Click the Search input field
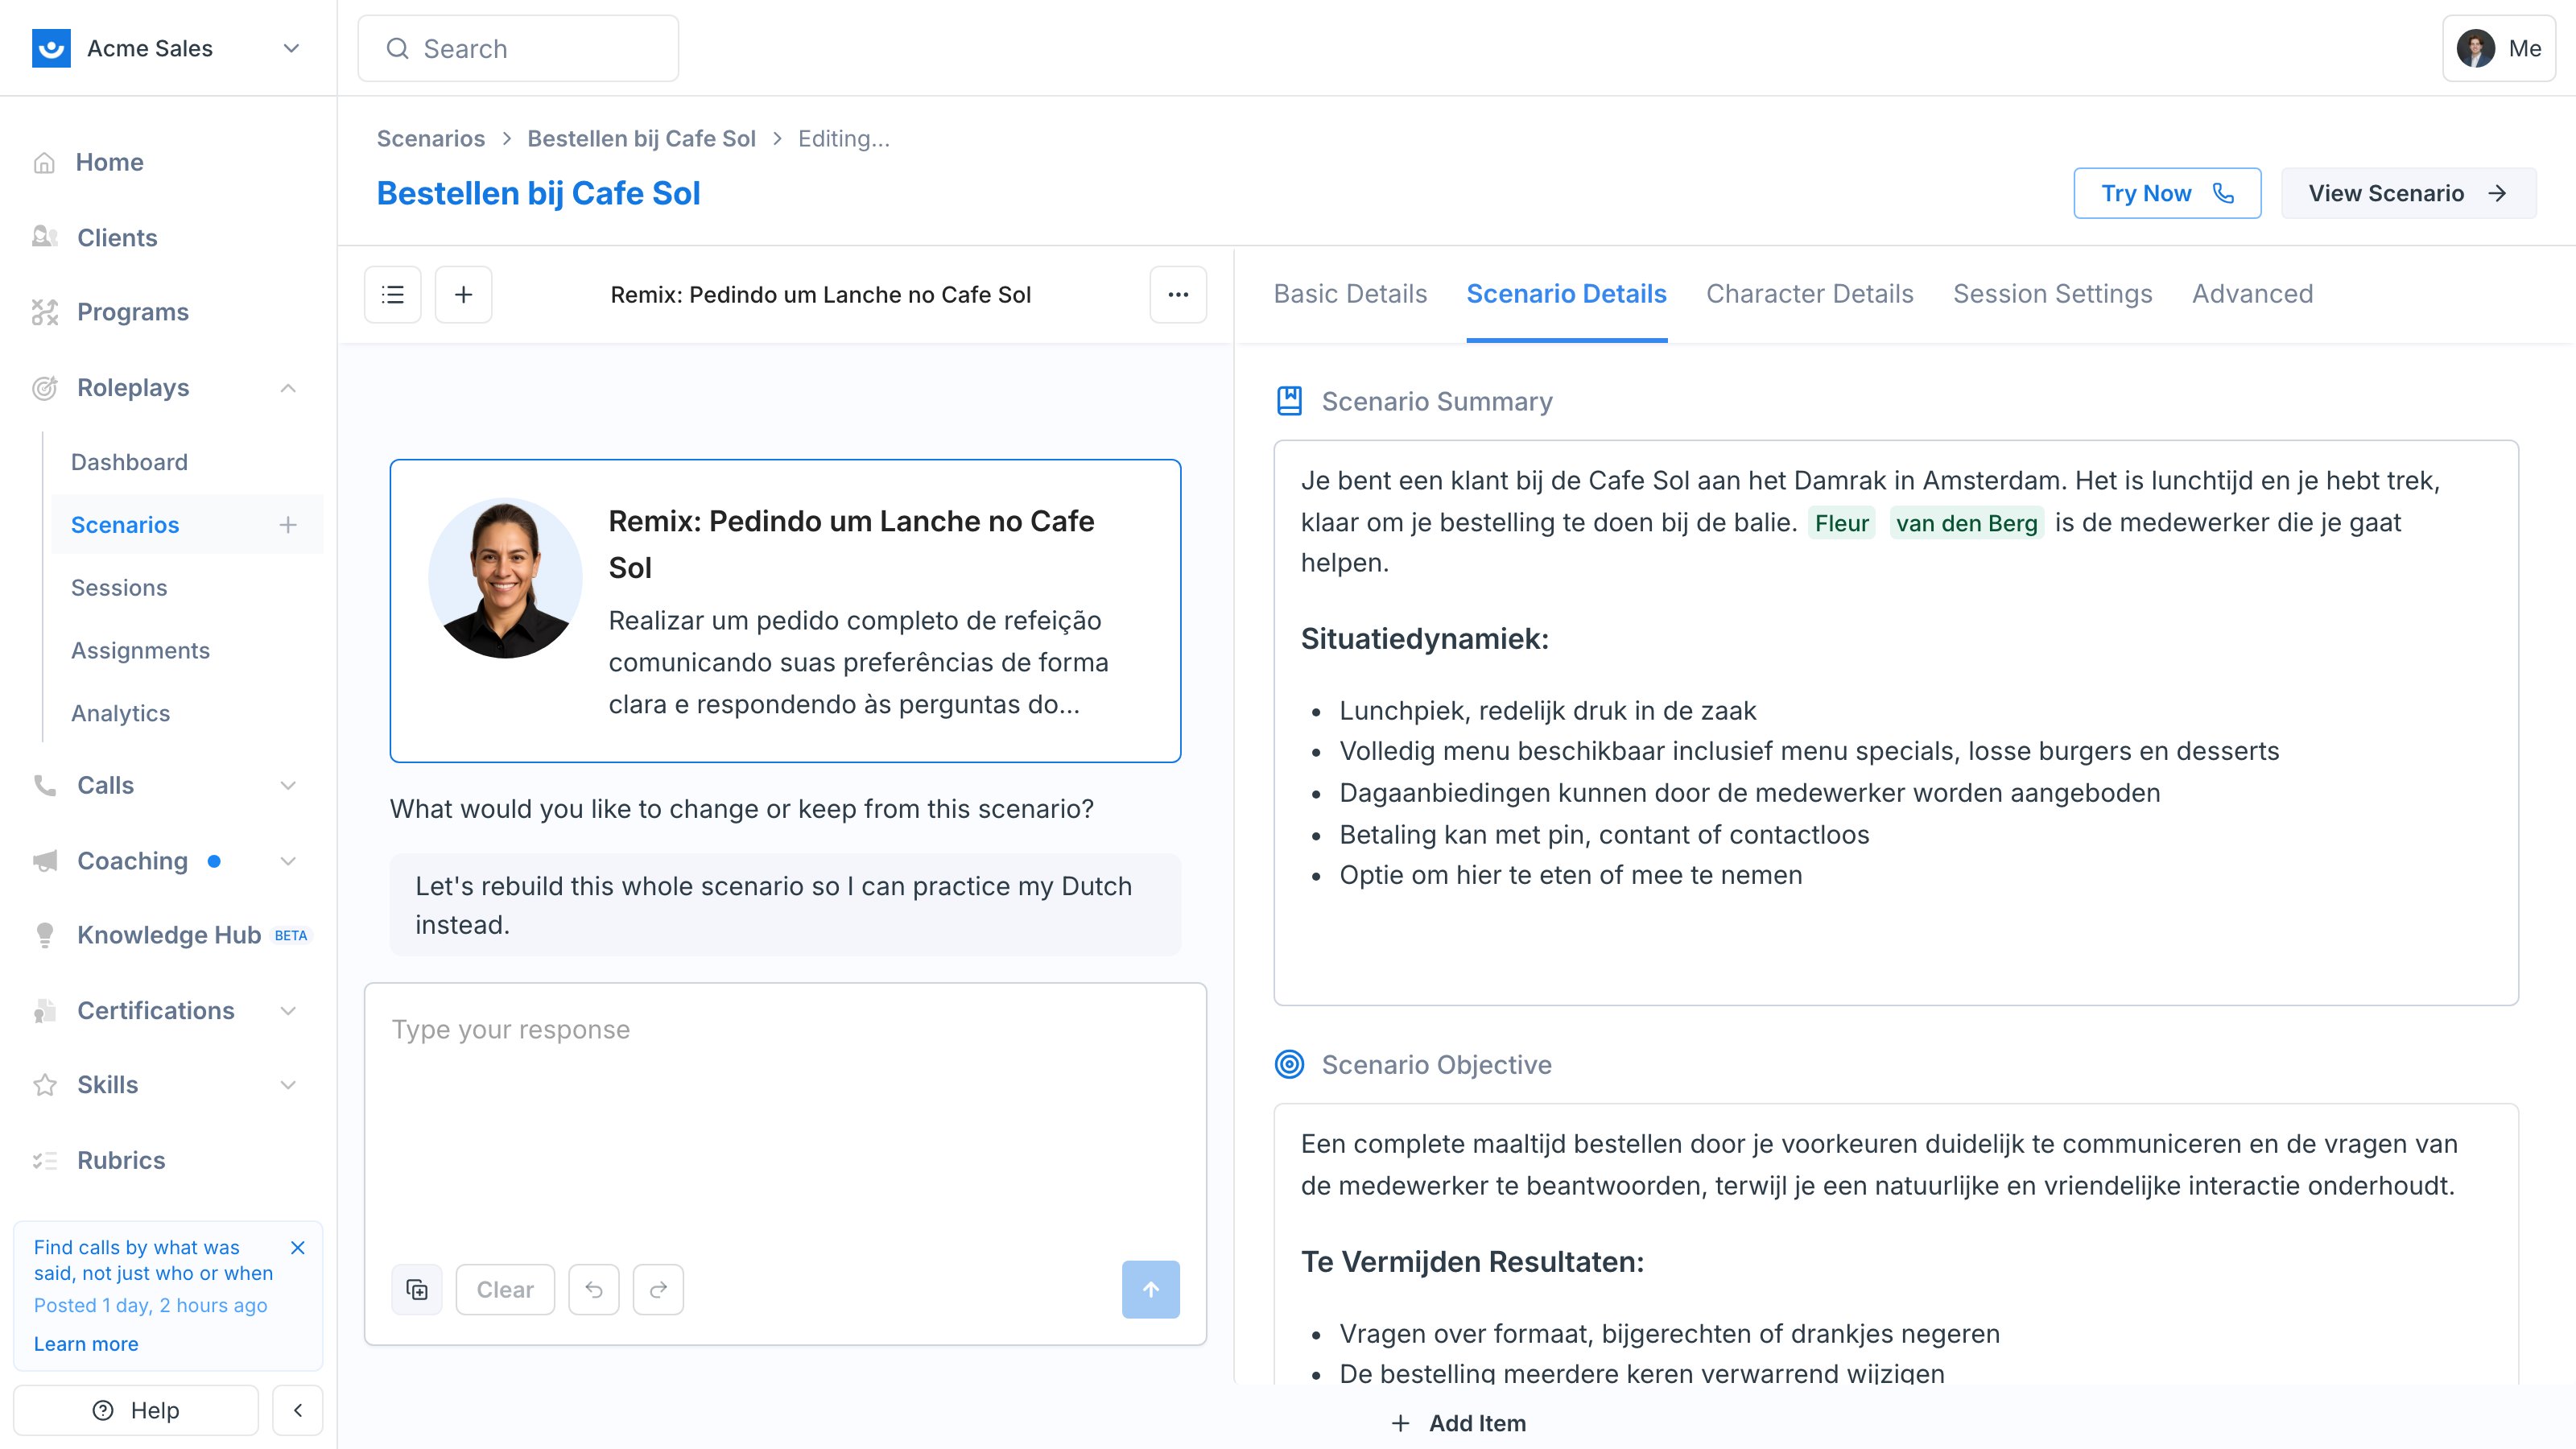 tap(518, 48)
